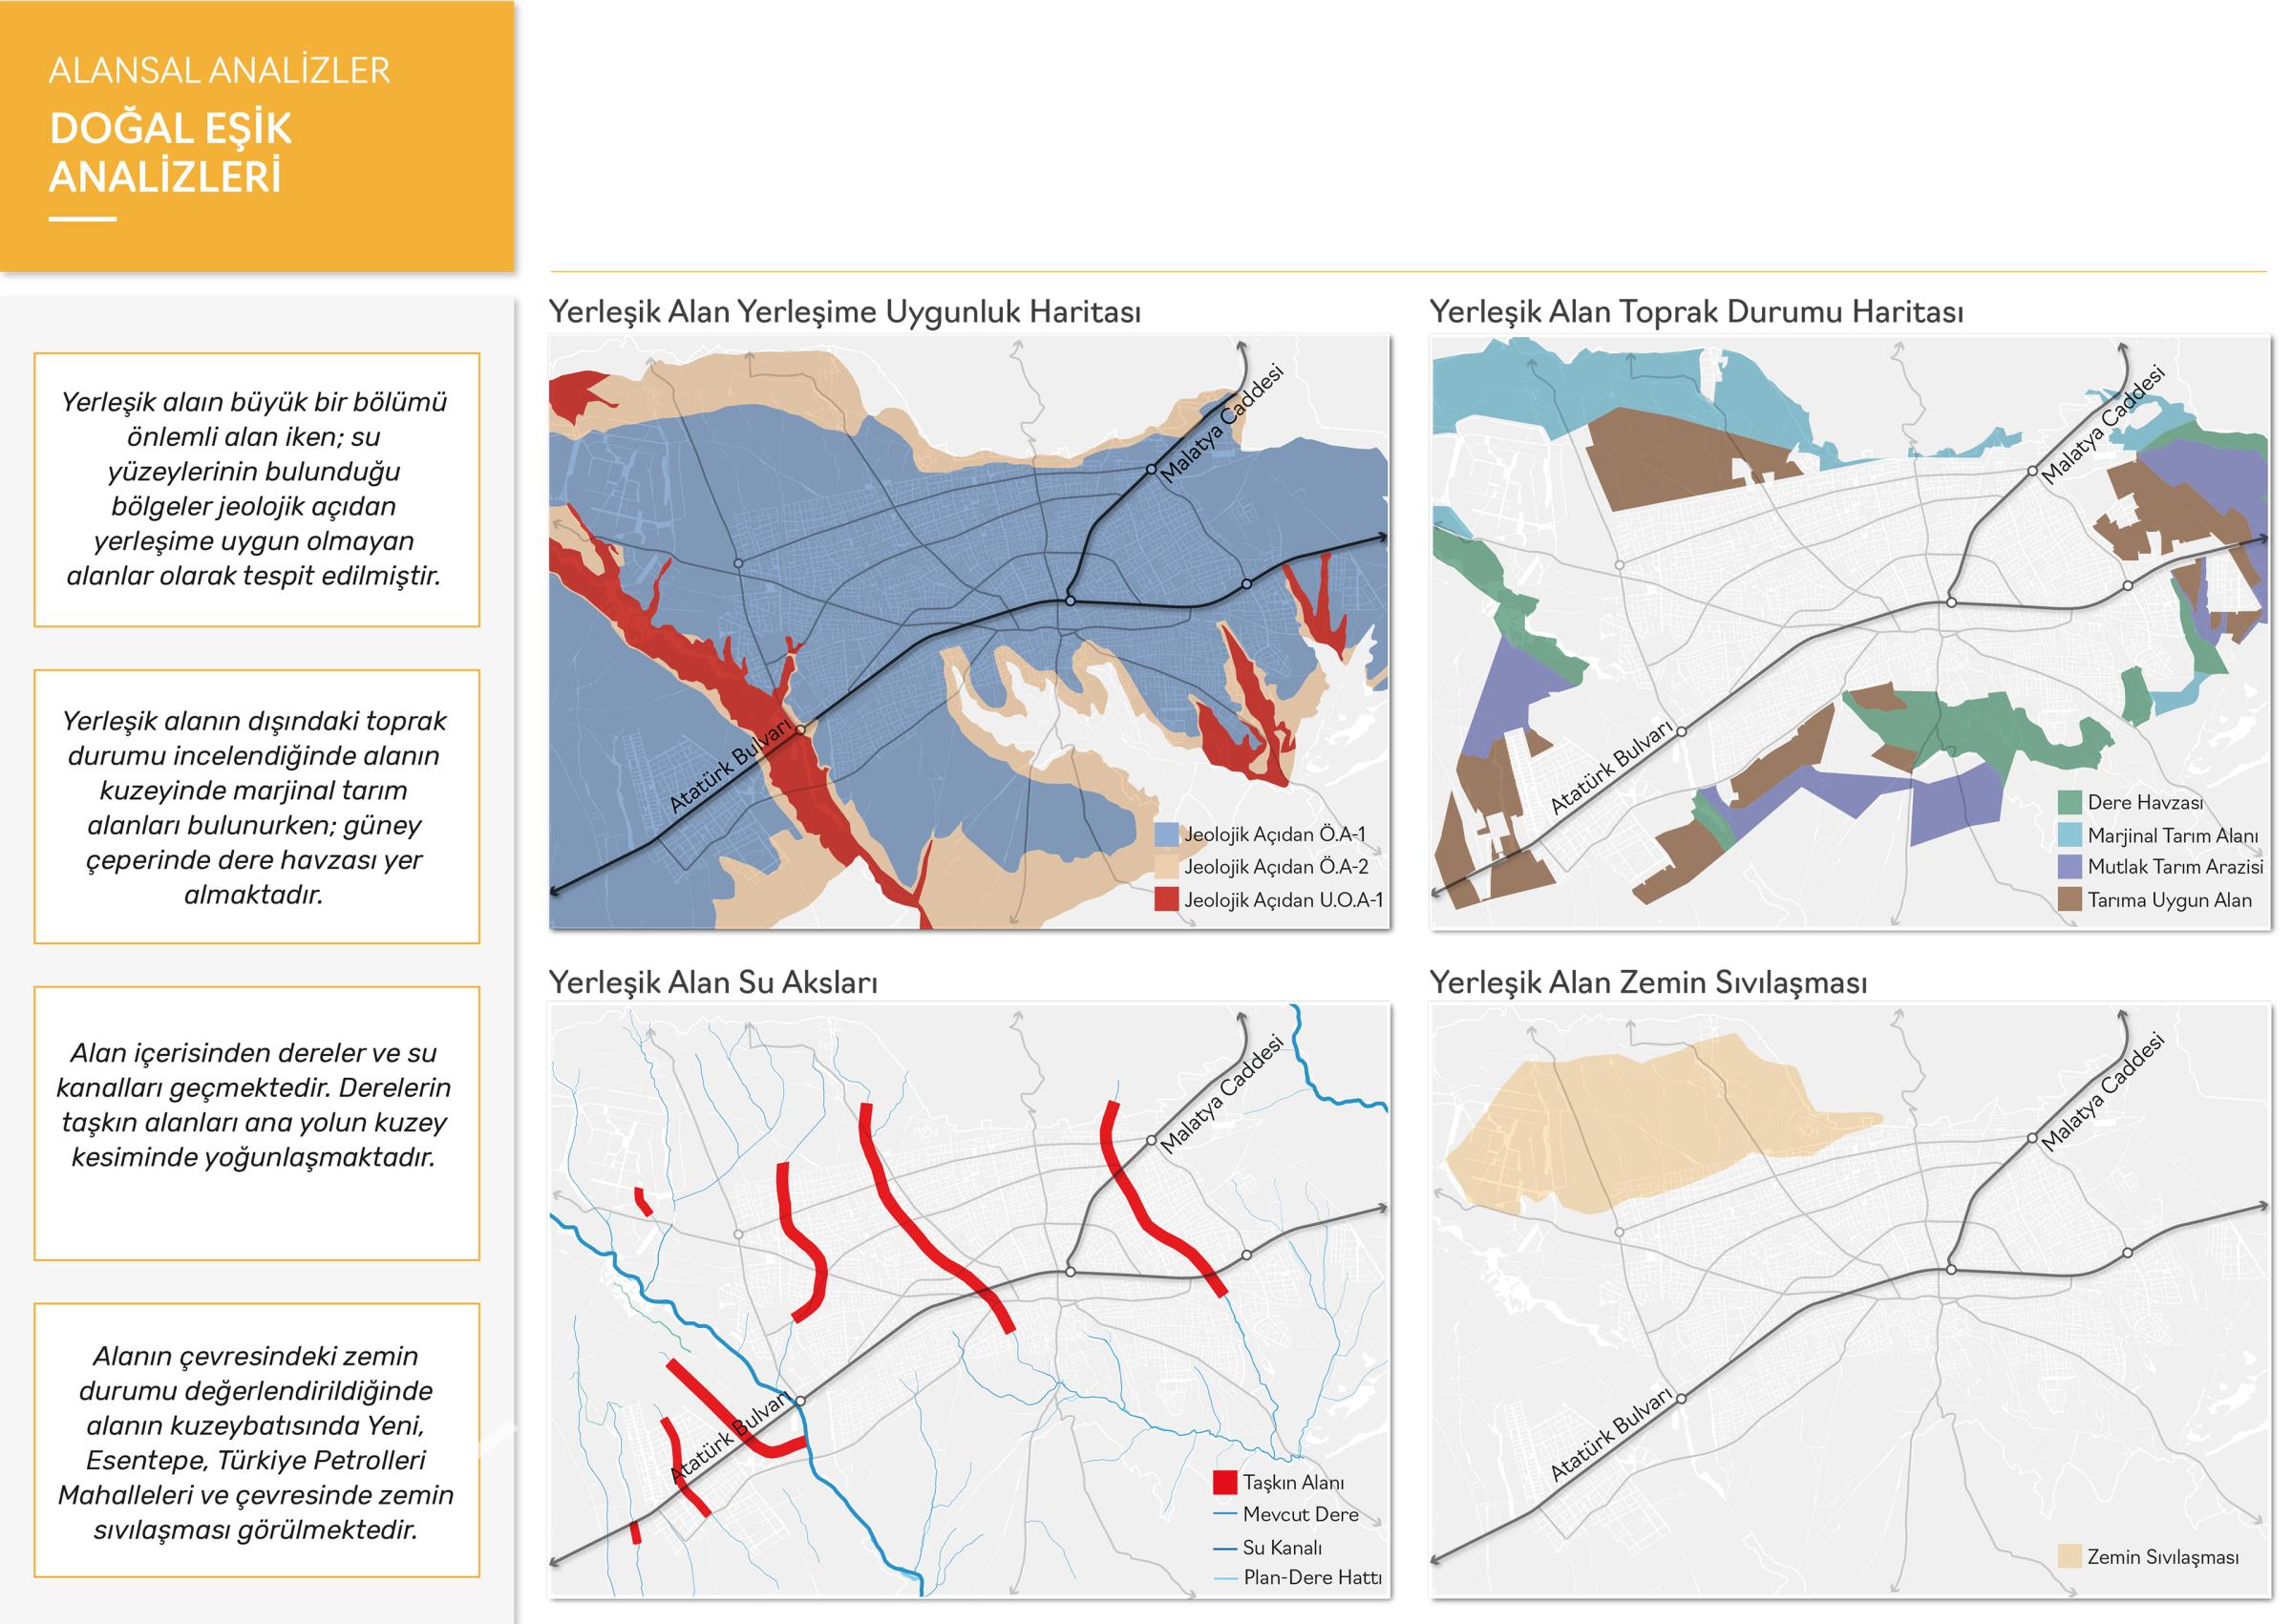Click the Plan-Dere Hattı legend line

(1225, 1578)
